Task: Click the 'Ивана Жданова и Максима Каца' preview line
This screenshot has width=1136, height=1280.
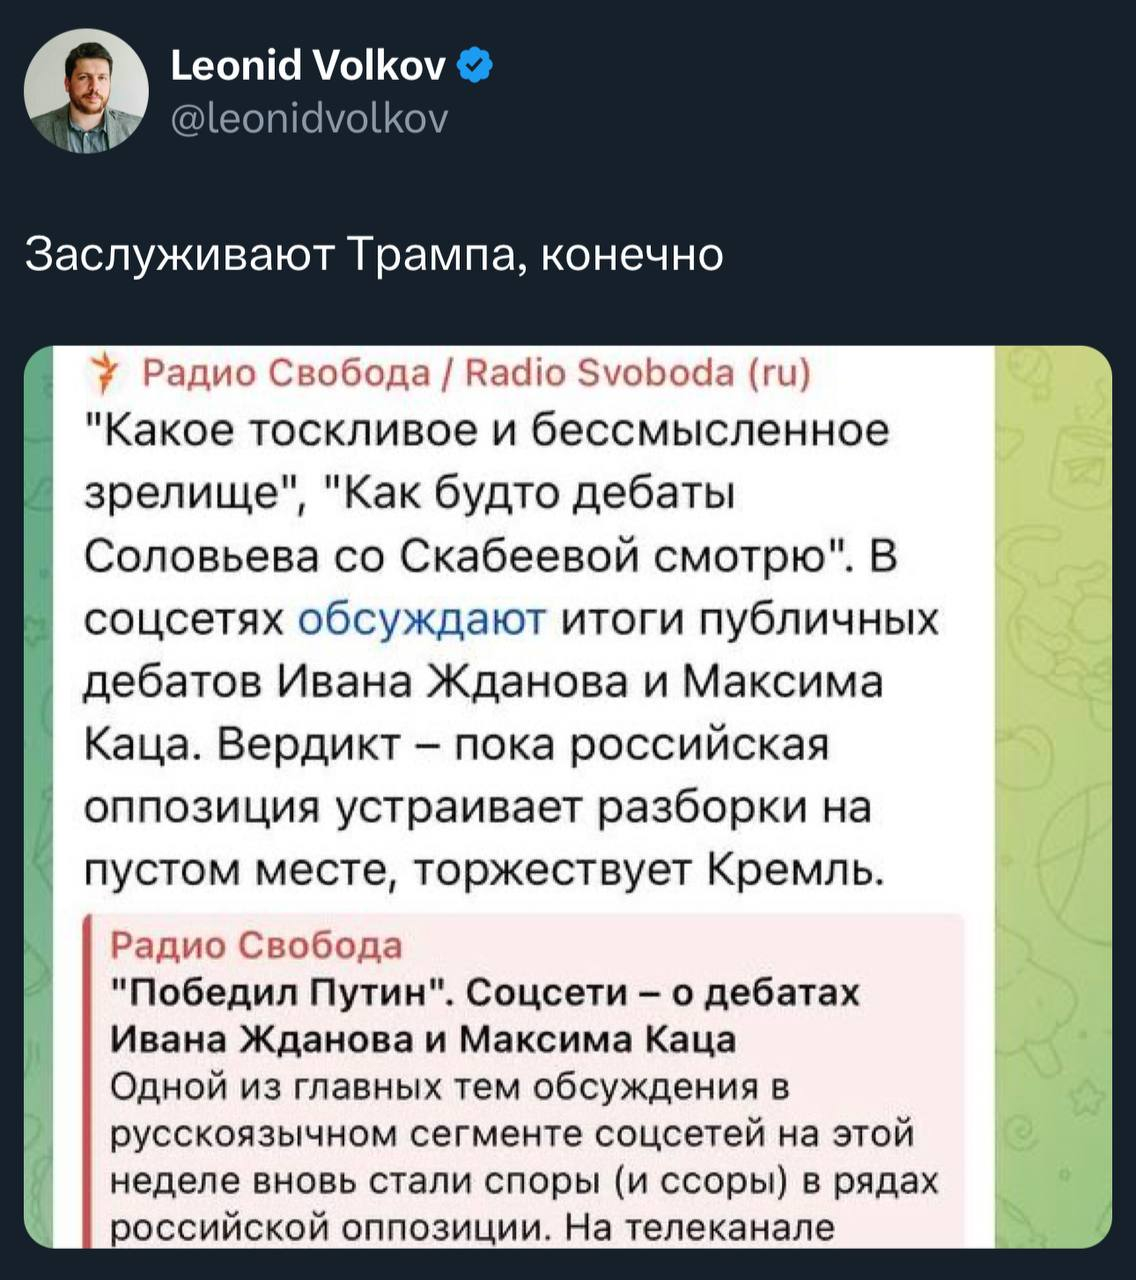Action: pyautogui.click(x=422, y=1039)
